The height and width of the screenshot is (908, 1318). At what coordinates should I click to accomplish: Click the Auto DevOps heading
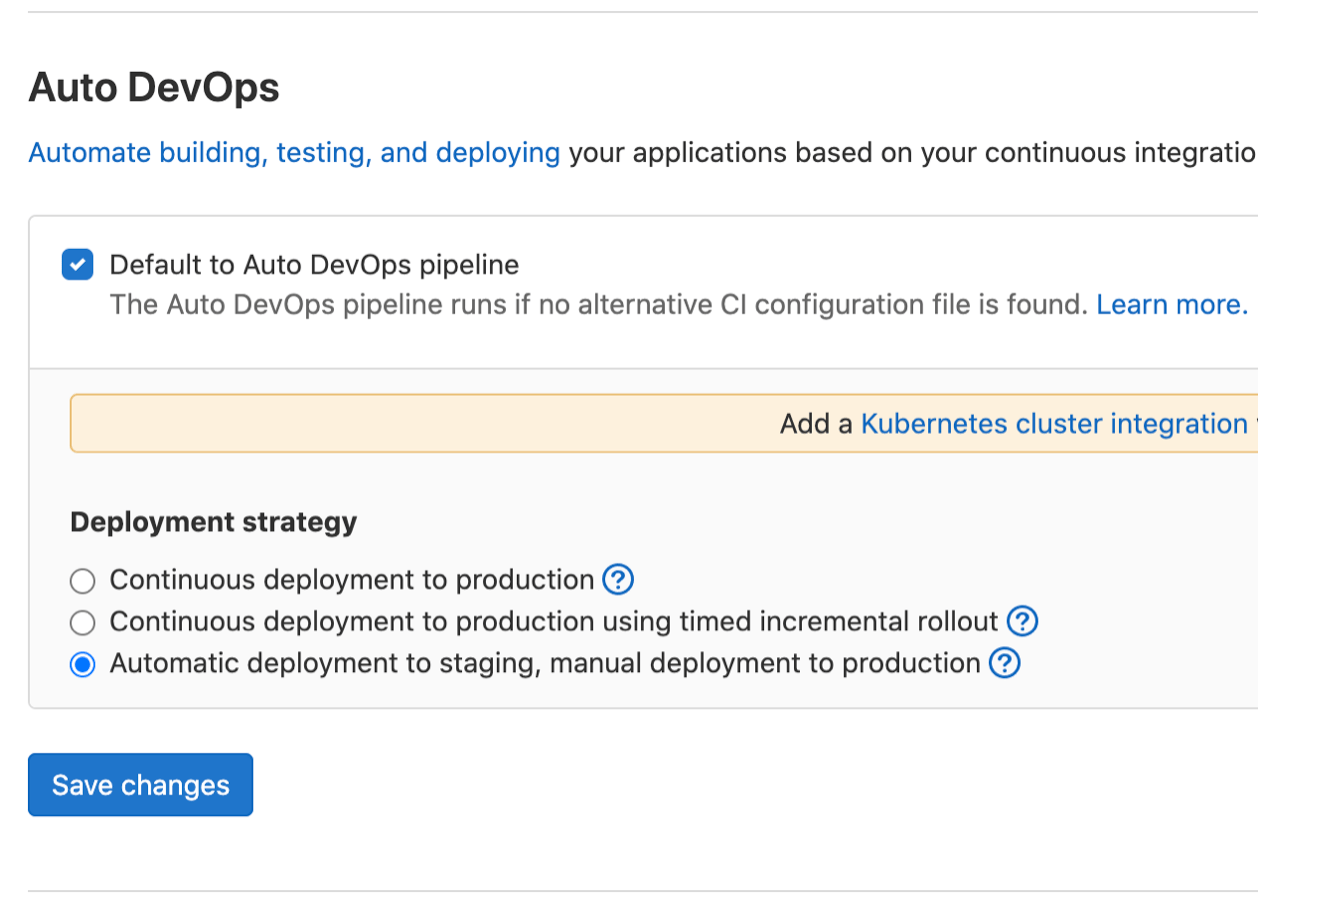coord(154,88)
